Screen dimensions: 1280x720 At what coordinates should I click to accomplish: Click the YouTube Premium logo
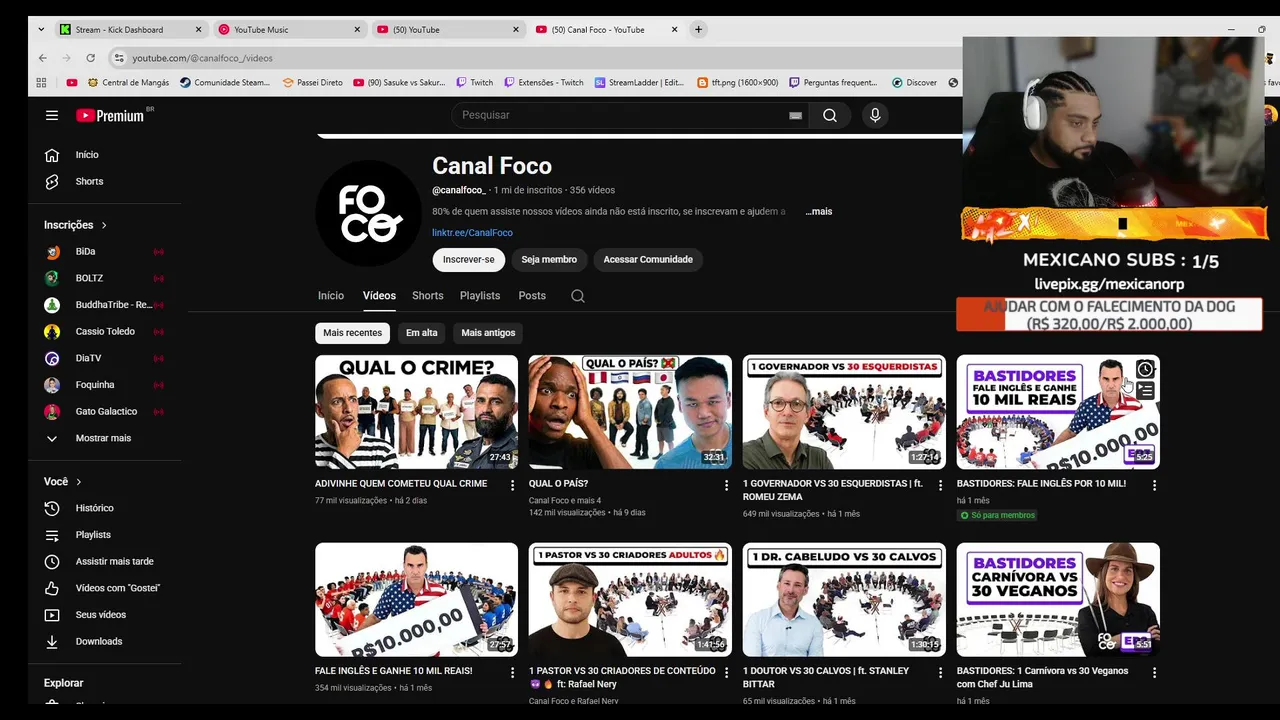(110, 115)
